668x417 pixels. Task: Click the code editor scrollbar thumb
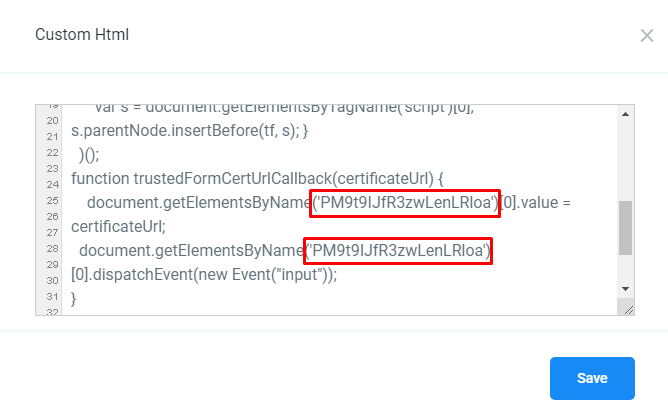click(625, 228)
